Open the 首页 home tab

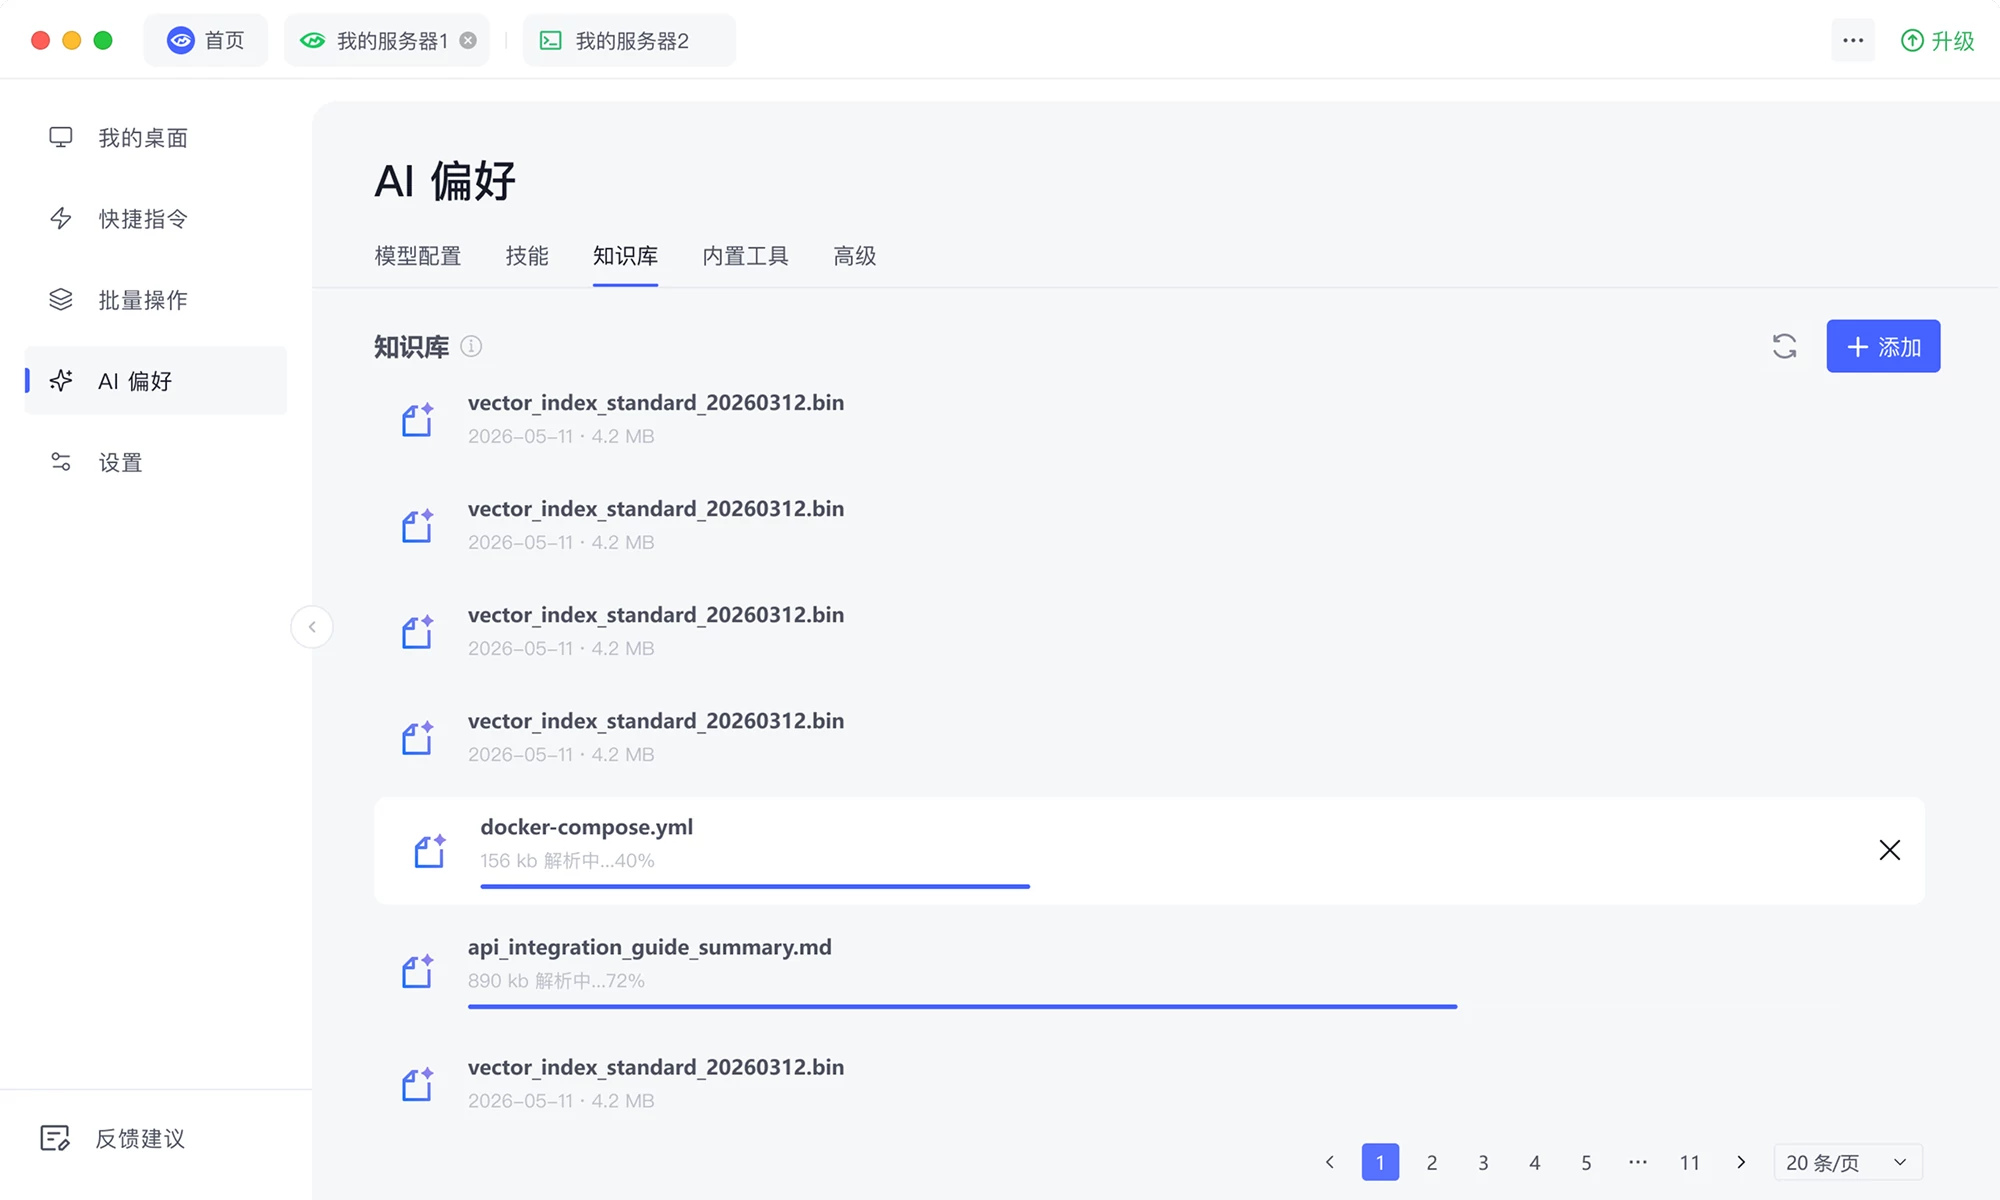pyautogui.click(x=206, y=40)
